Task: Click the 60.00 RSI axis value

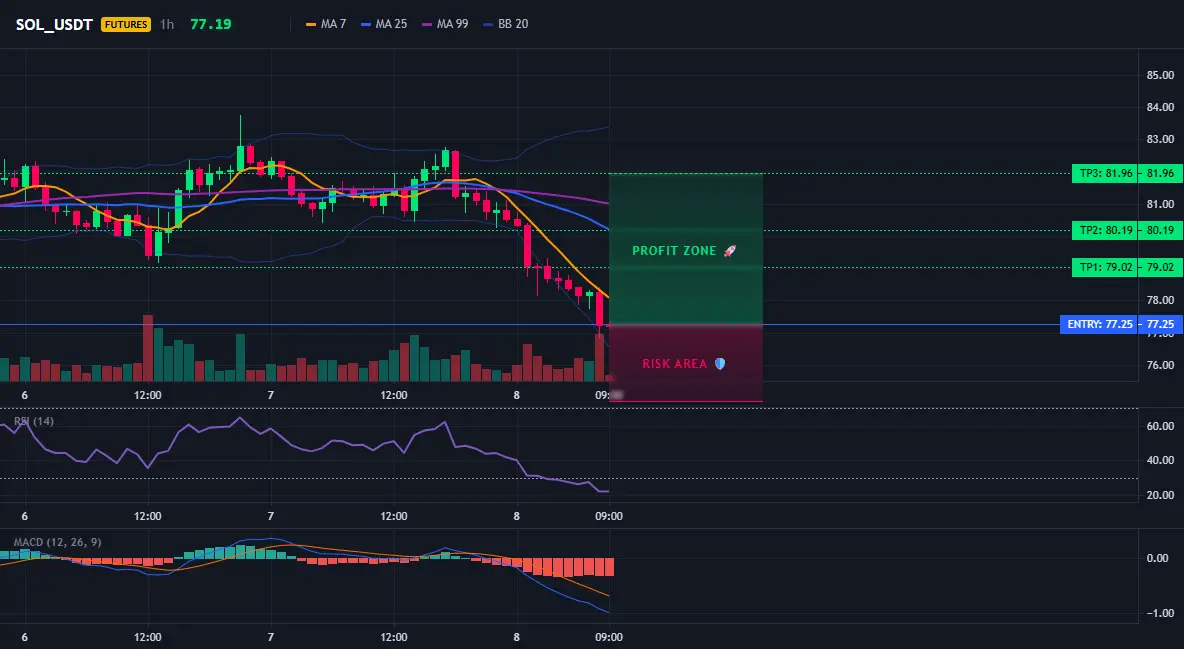Action: tap(1161, 426)
